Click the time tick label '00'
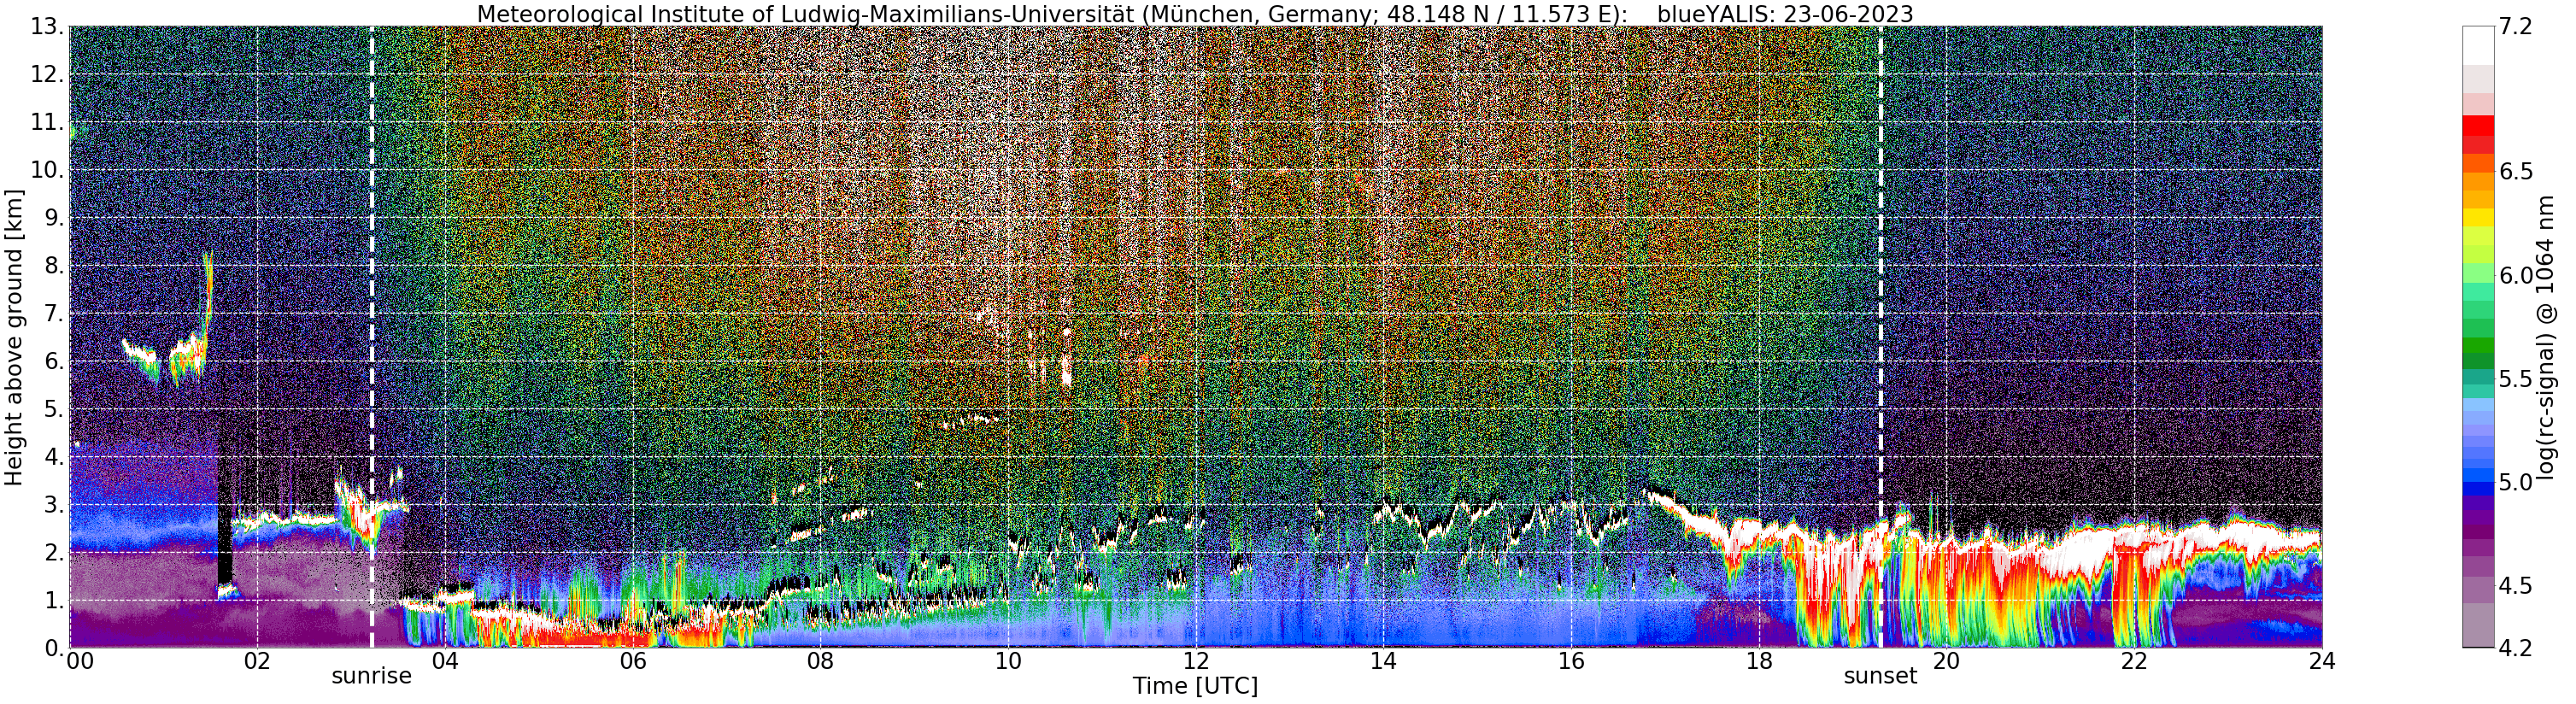This screenshot has width=2576, height=704. 80,661
